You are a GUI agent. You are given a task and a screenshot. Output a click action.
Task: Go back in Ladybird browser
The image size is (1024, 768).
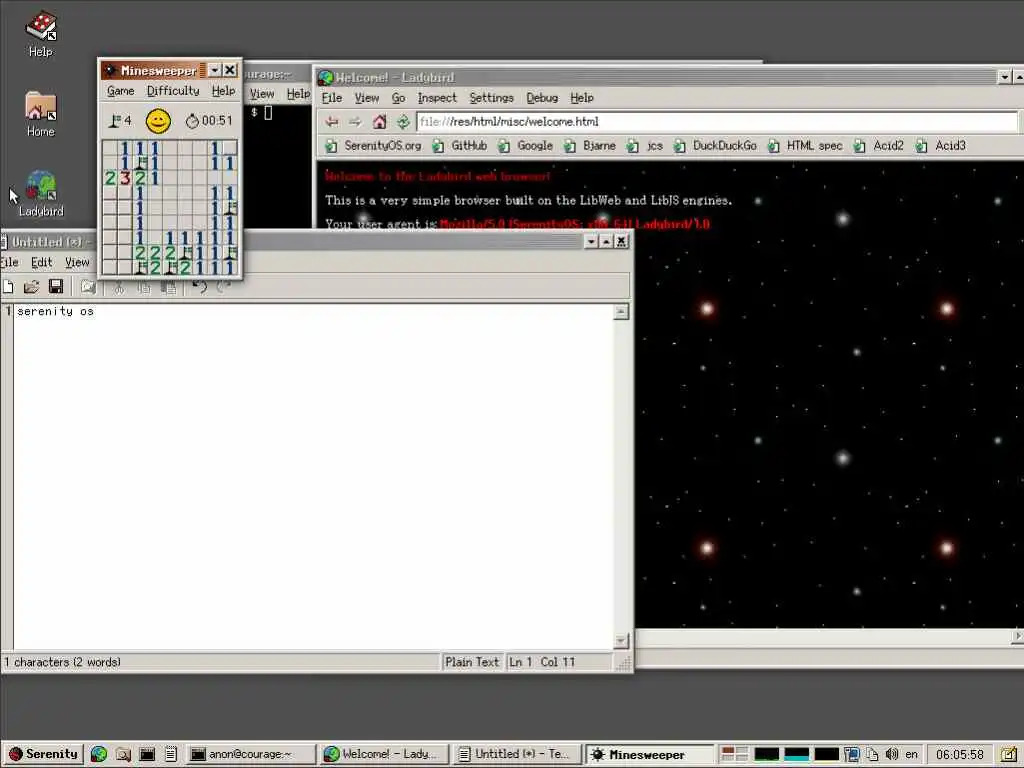tap(332, 121)
